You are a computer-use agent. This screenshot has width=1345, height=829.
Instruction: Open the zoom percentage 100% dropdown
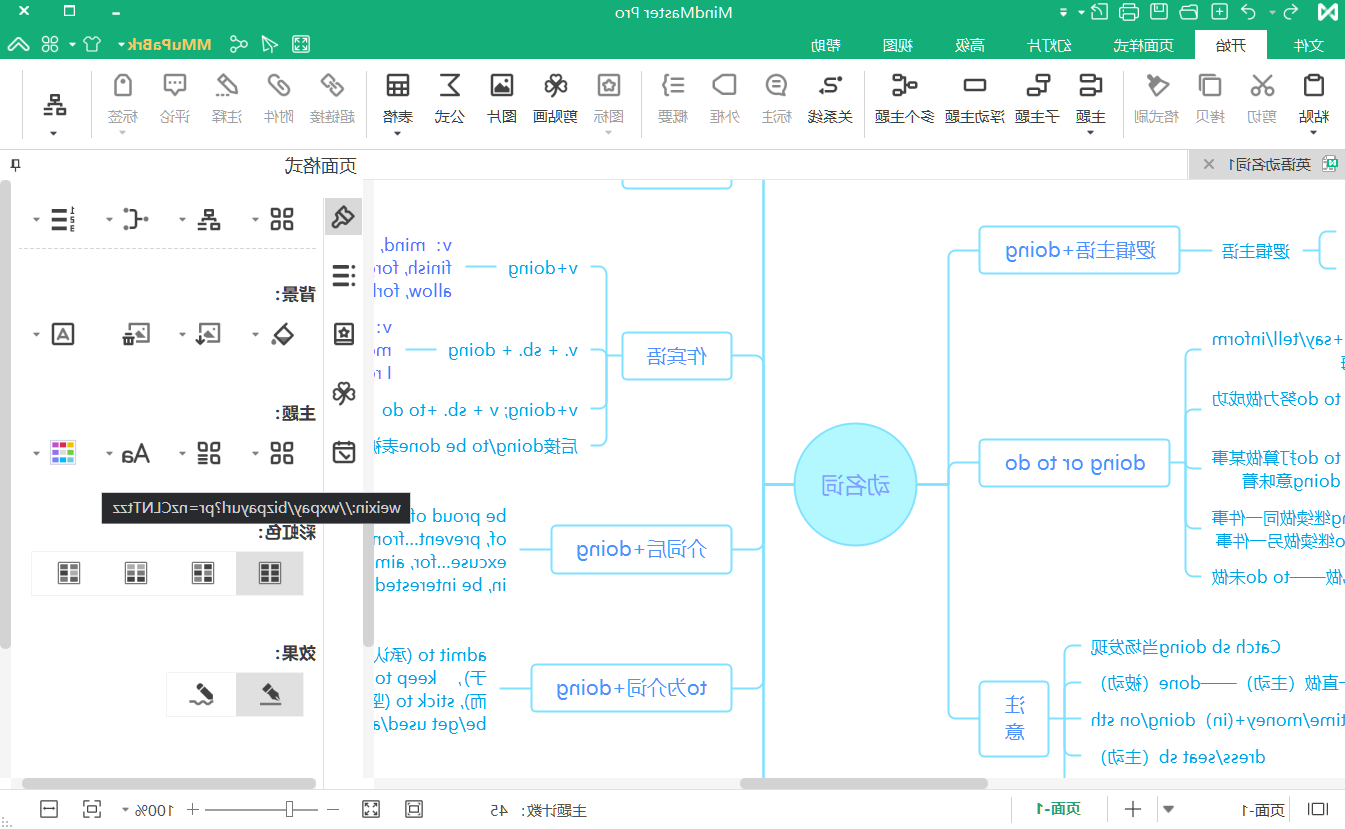click(125, 809)
